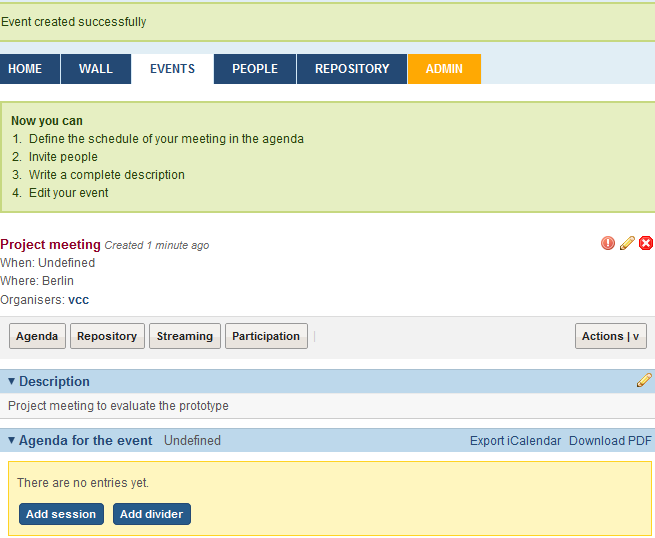
Task: Select the EVENTS tab
Action: (x=172, y=69)
